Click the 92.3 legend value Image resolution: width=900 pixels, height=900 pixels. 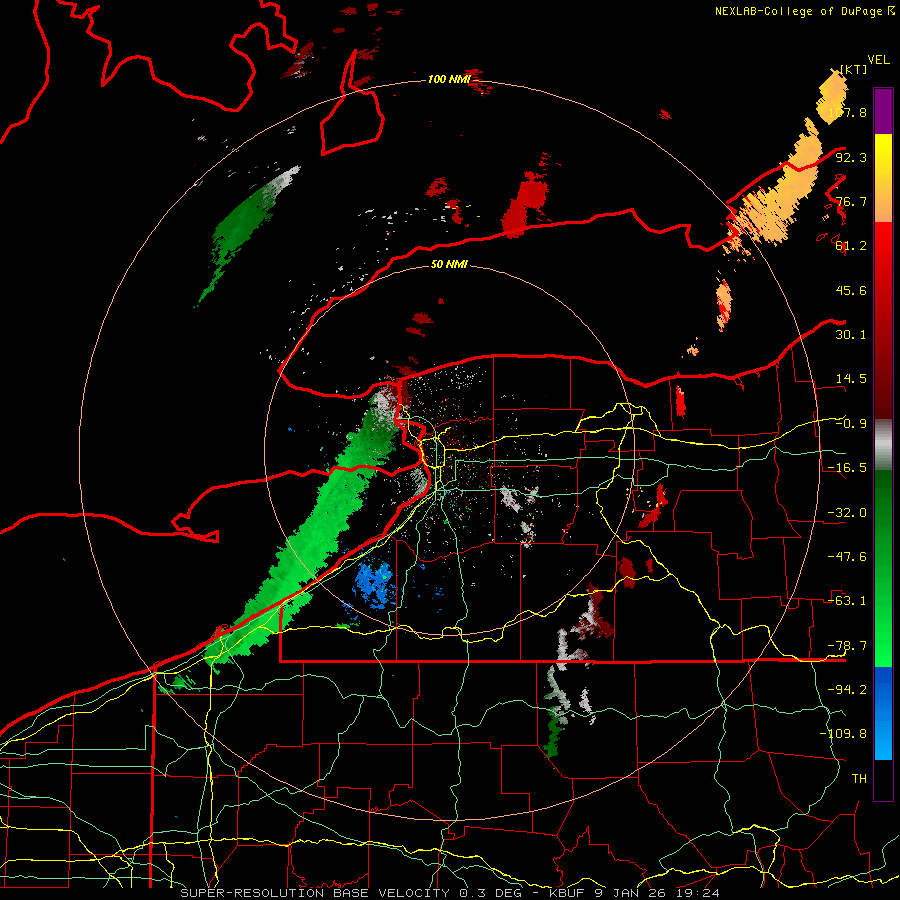point(851,157)
